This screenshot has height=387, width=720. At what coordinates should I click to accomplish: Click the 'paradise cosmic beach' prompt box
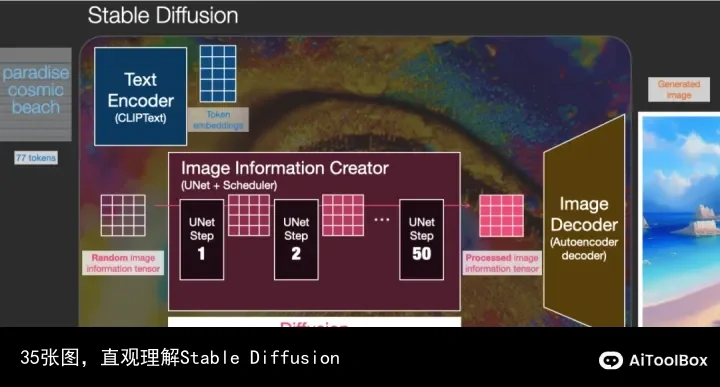36,94
